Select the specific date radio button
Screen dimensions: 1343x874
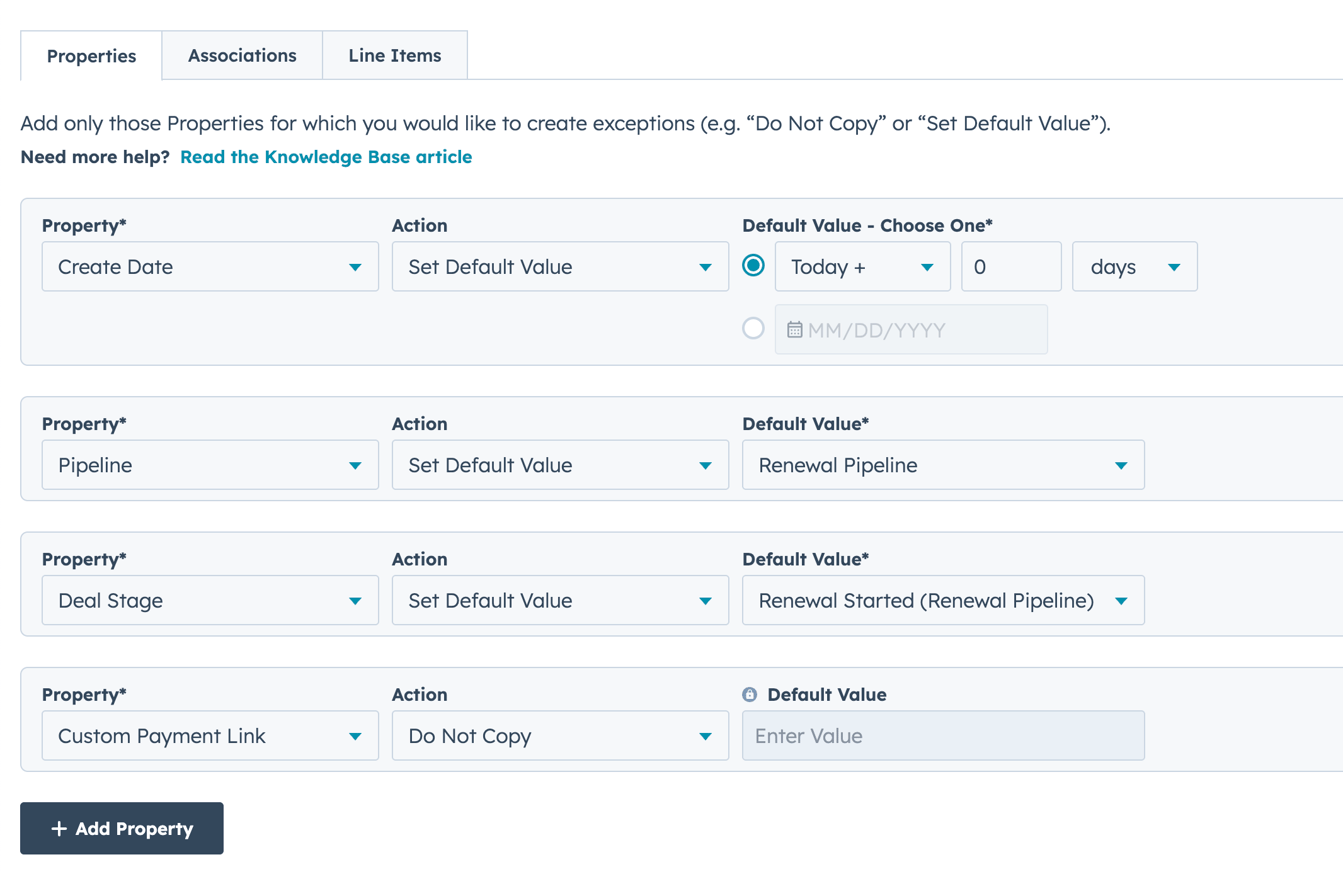754,329
